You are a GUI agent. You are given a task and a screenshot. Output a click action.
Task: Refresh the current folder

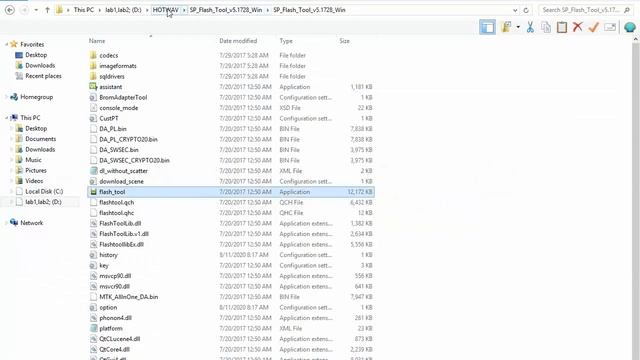point(526,10)
